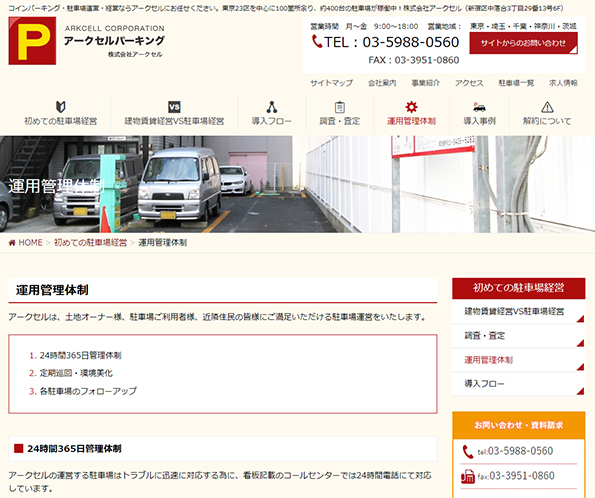Screen dimensions: 595x498
Task: Click the red gear icon above 運用管理体制
Action: [x=411, y=107]
